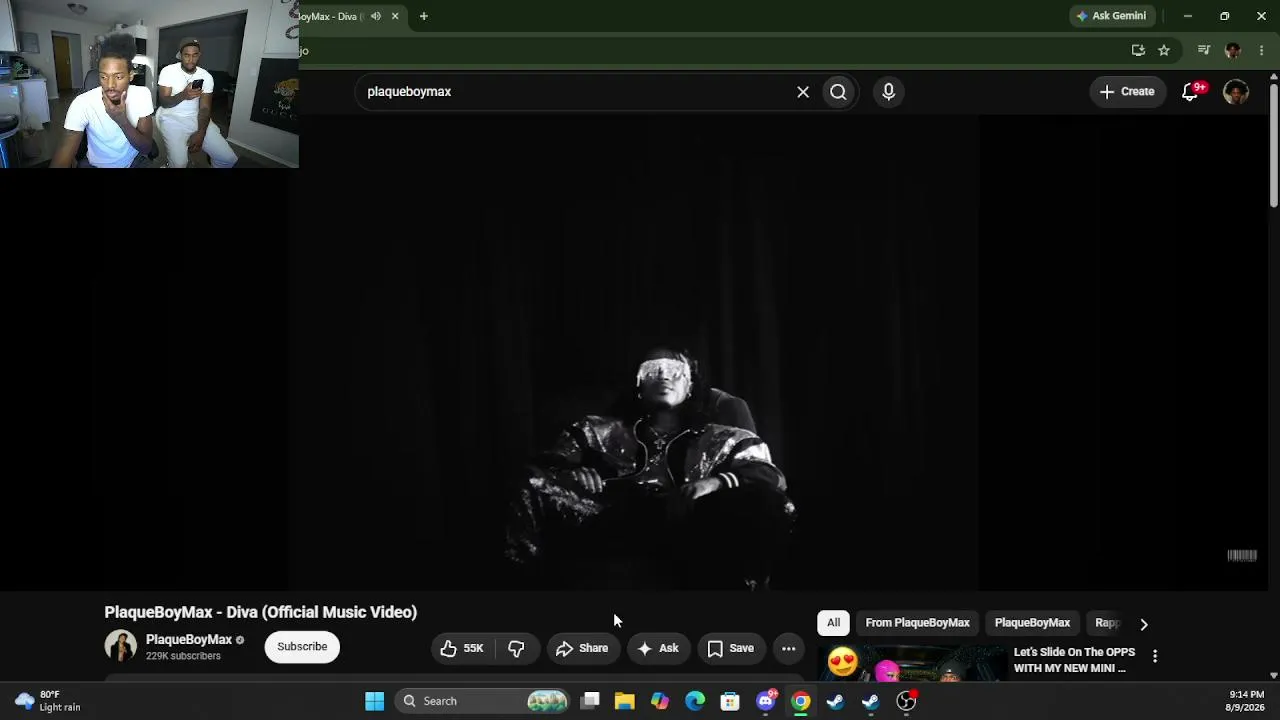Click the Let's Slide On The OPPS title
The height and width of the screenshot is (720, 1280).
1074,660
